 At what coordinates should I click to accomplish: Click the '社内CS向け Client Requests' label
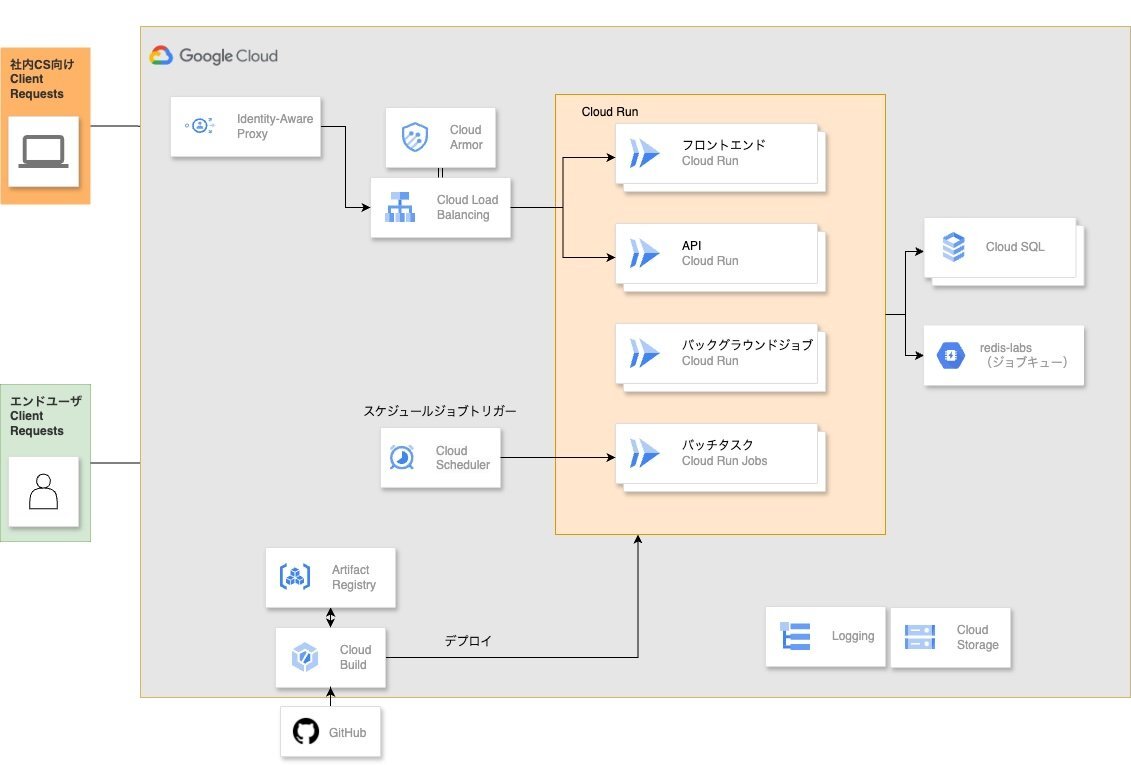42,79
